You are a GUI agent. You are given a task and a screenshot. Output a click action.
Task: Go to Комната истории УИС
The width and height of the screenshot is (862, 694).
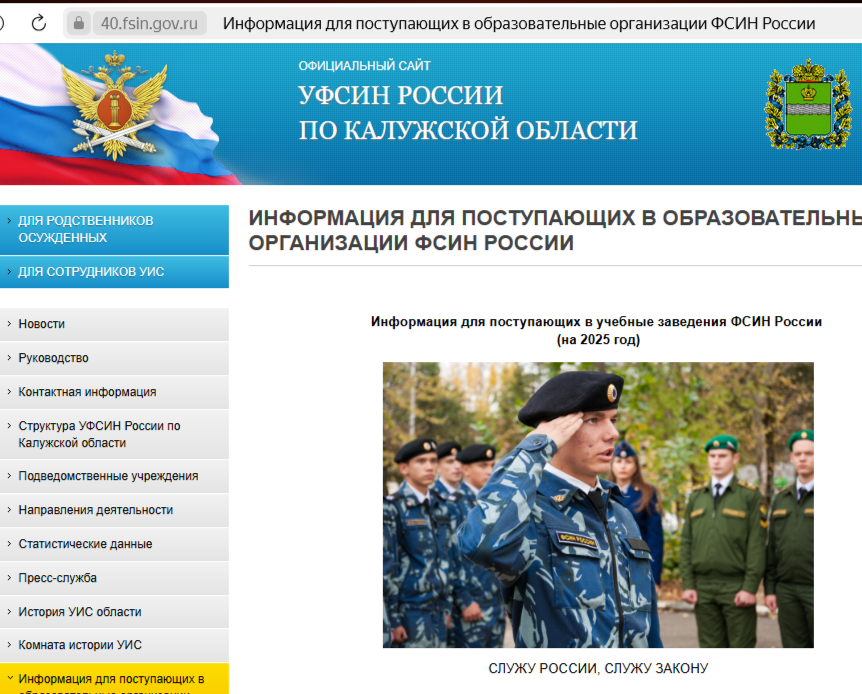coord(114,645)
